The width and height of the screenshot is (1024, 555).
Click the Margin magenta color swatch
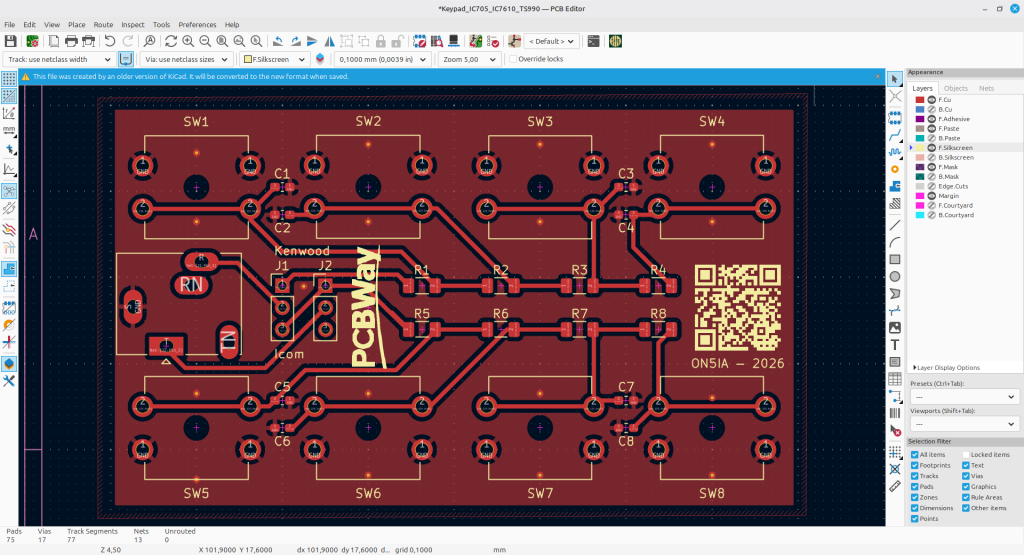pyautogui.click(x=920, y=196)
